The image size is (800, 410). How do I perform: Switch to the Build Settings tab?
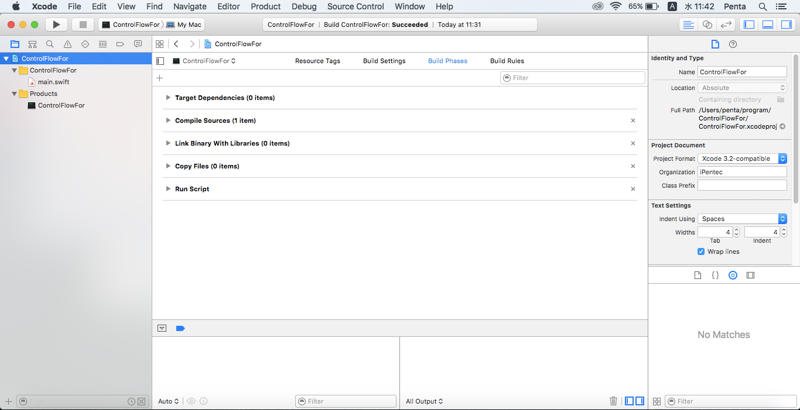tap(384, 61)
